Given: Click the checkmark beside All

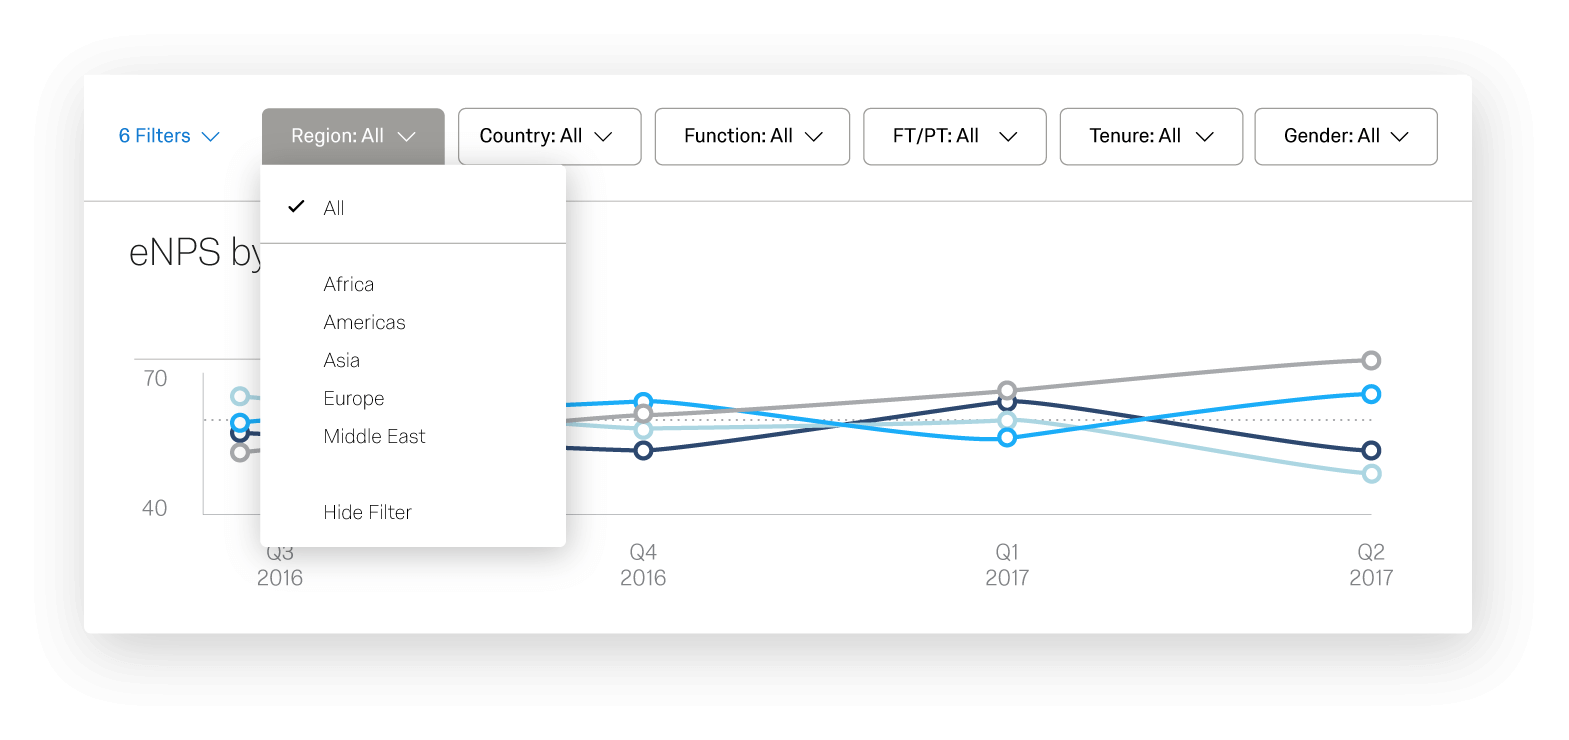Looking at the screenshot, I should coord(296,206).
